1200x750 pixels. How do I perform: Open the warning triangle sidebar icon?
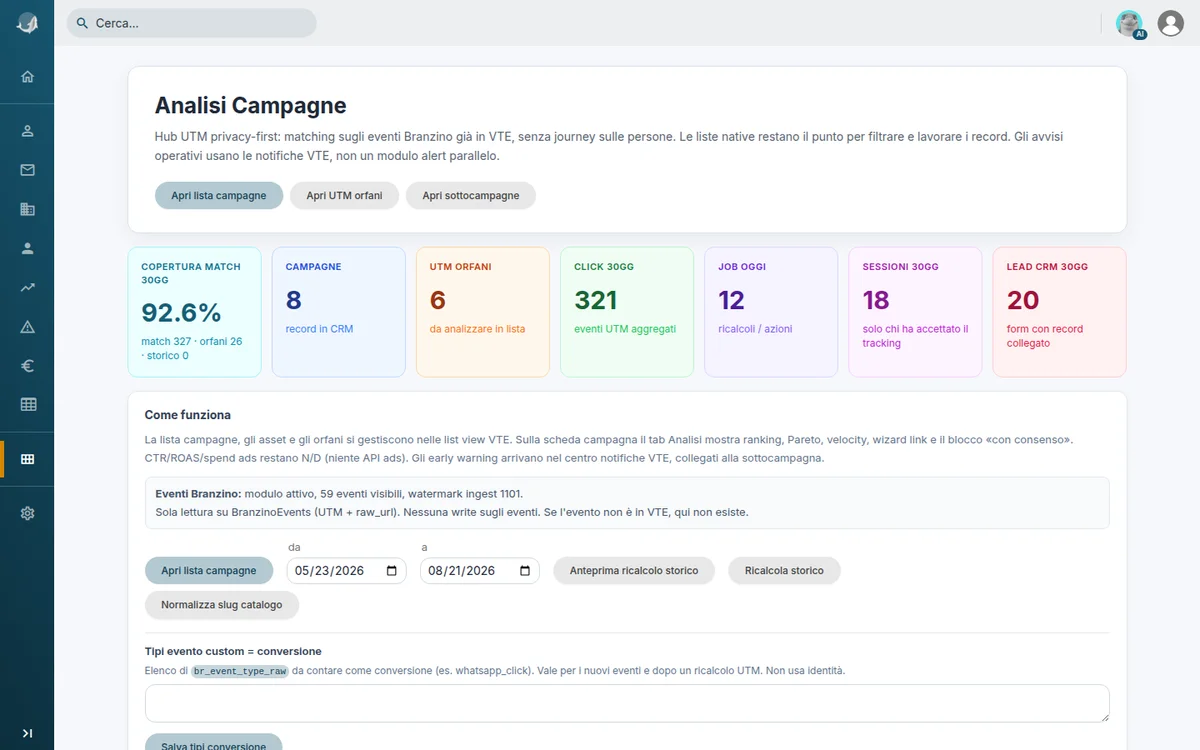pos(27,326)
